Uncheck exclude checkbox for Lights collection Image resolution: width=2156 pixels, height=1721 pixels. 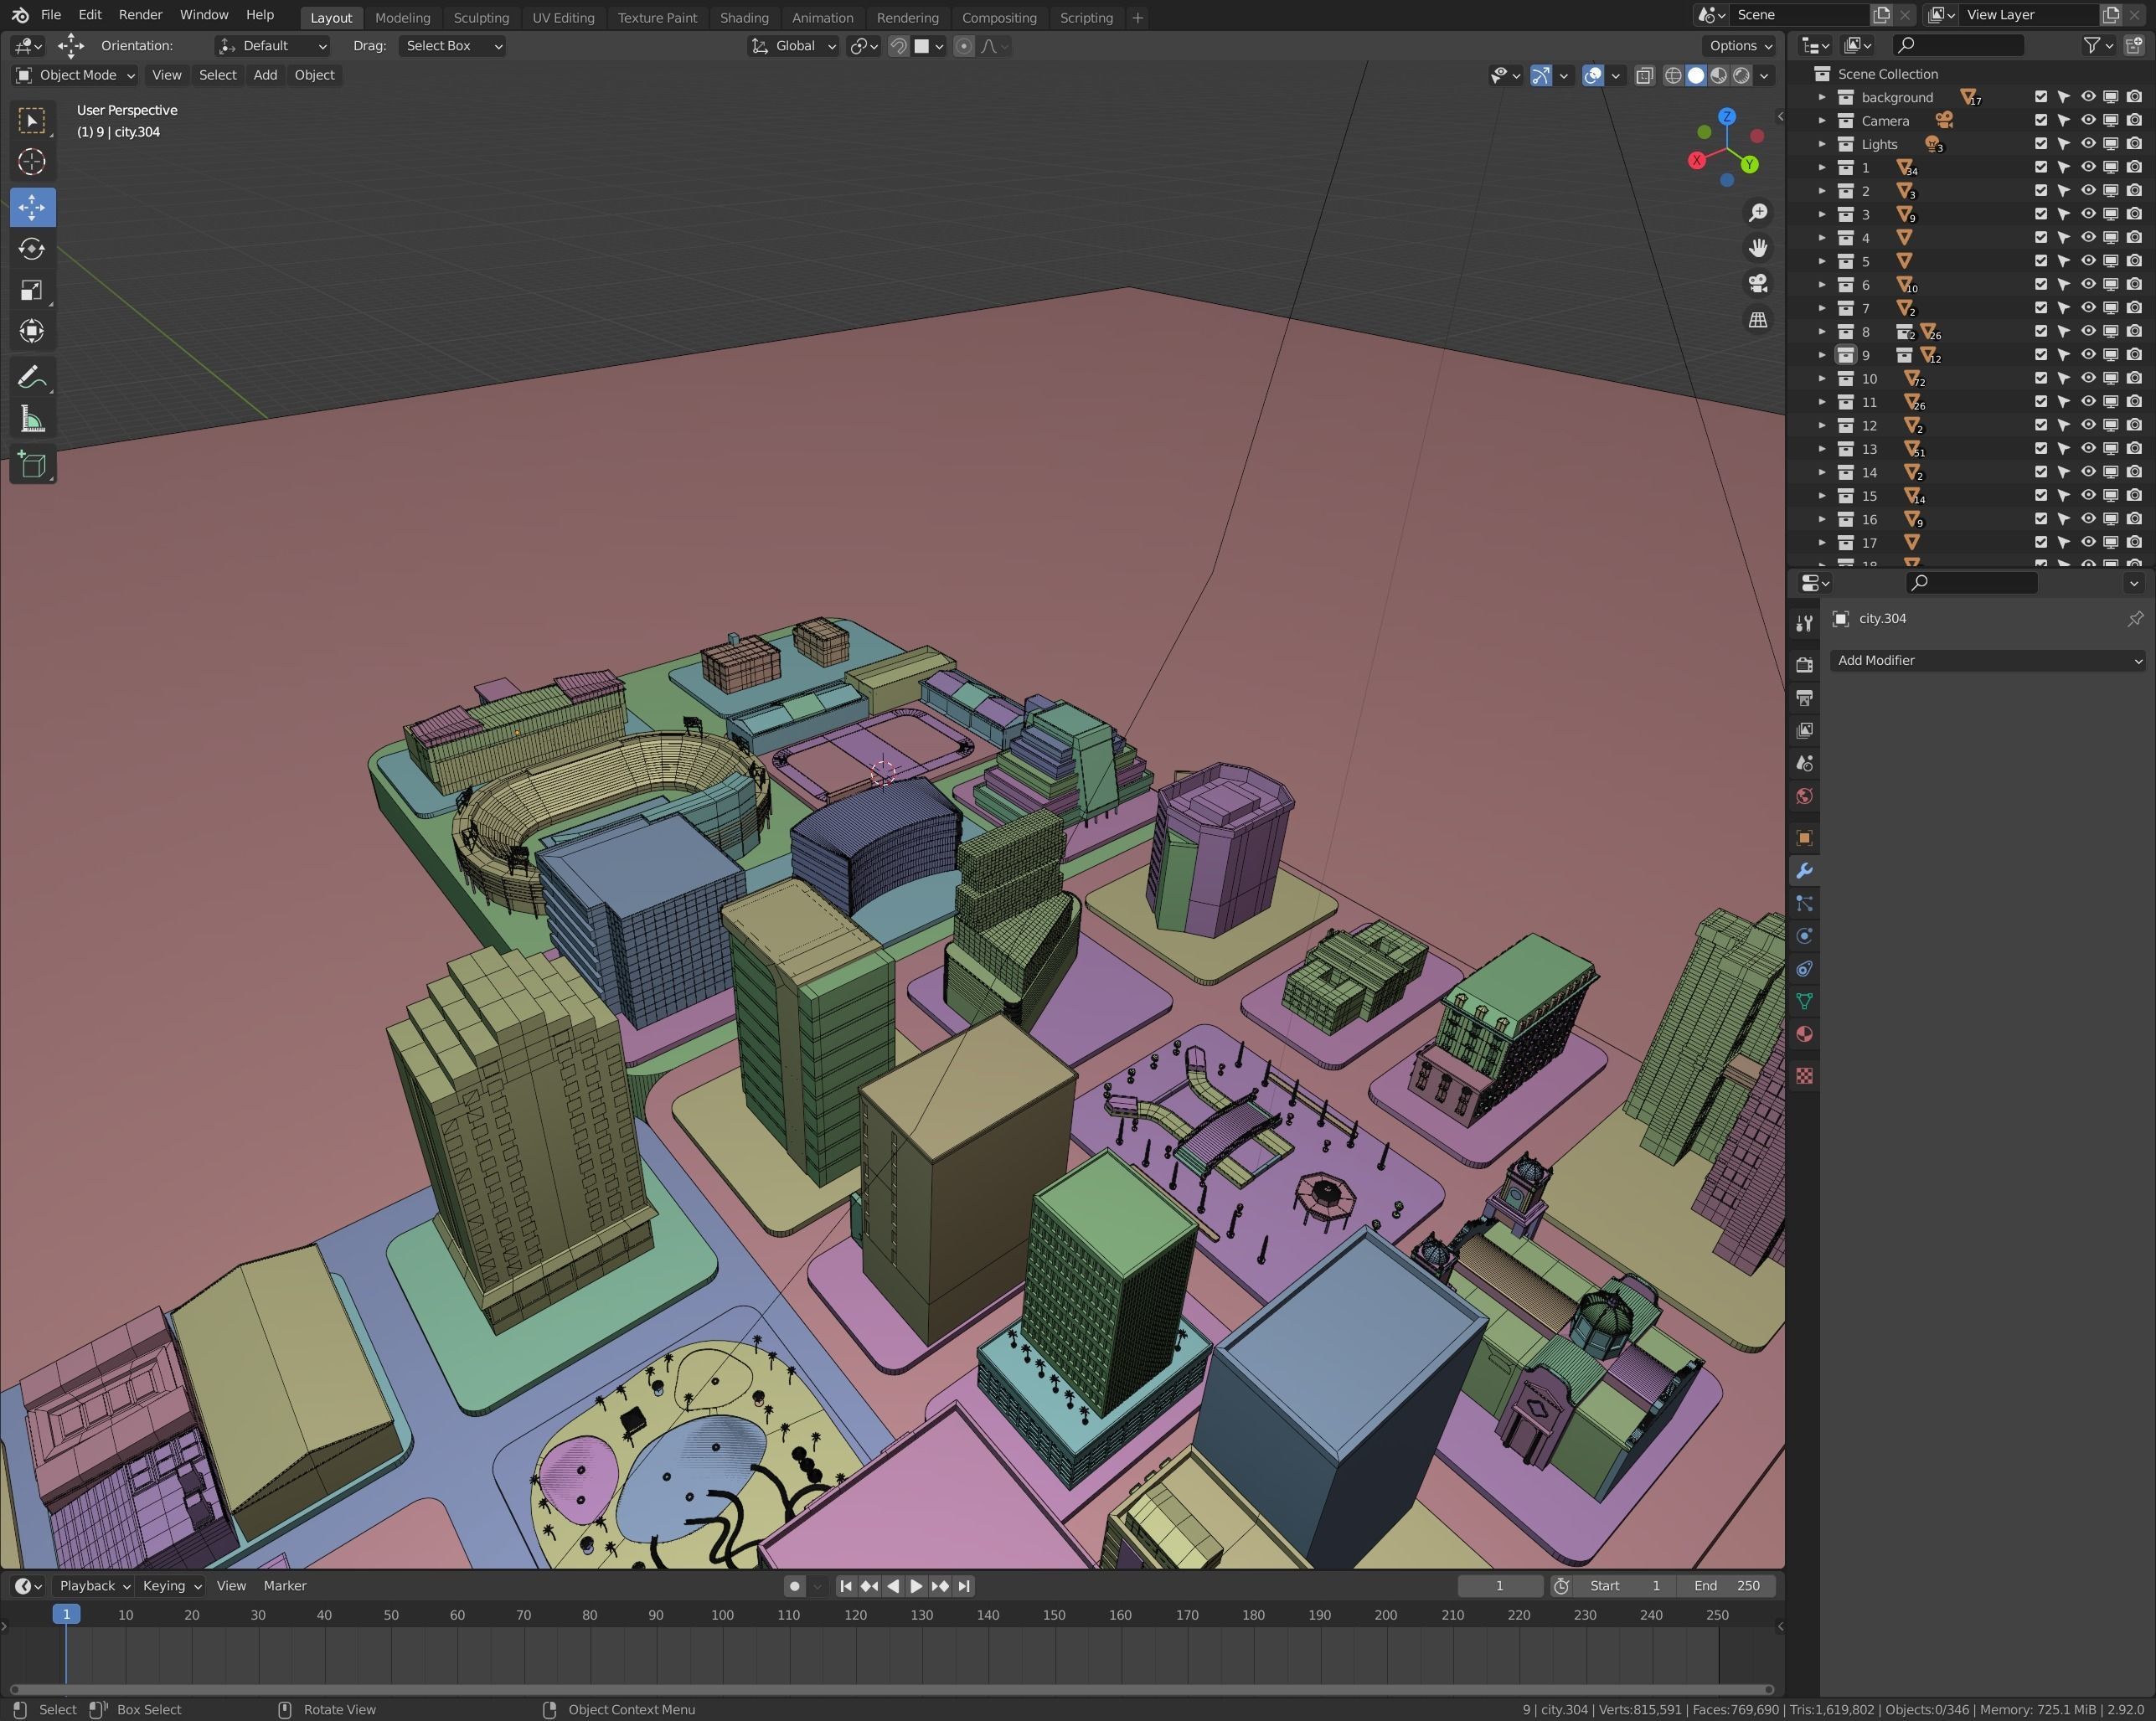2041,144
